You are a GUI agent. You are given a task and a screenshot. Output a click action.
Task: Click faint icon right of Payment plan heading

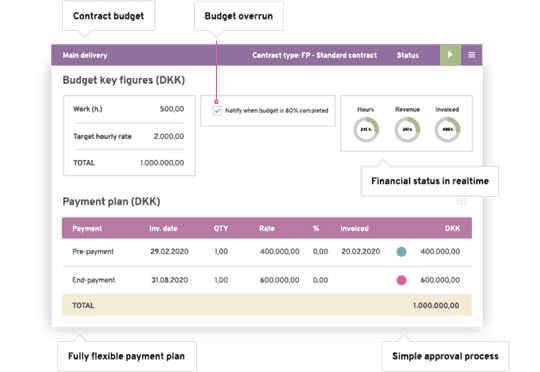tap(461, 202)
